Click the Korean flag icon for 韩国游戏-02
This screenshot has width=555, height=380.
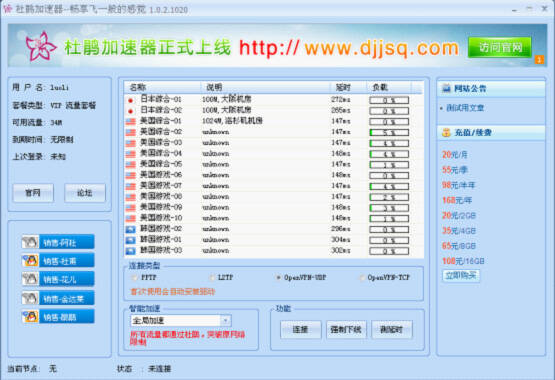(131, 229)
